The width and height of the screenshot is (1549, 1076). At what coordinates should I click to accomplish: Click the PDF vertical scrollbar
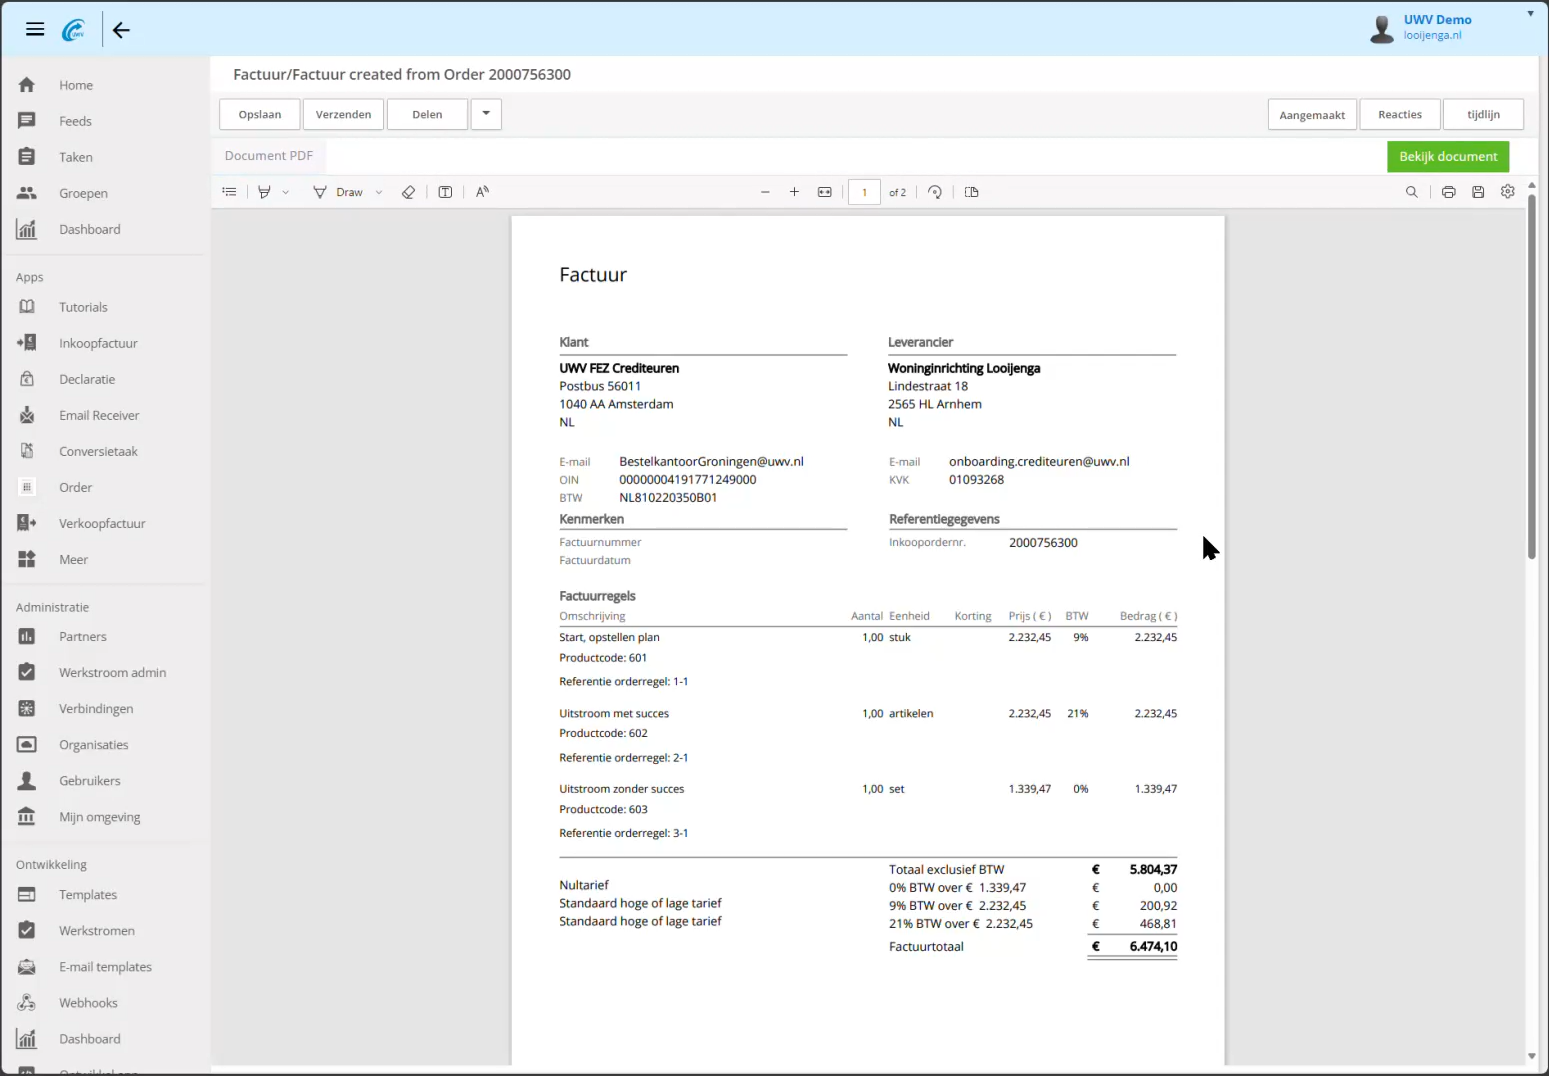tap(1531, 376)
